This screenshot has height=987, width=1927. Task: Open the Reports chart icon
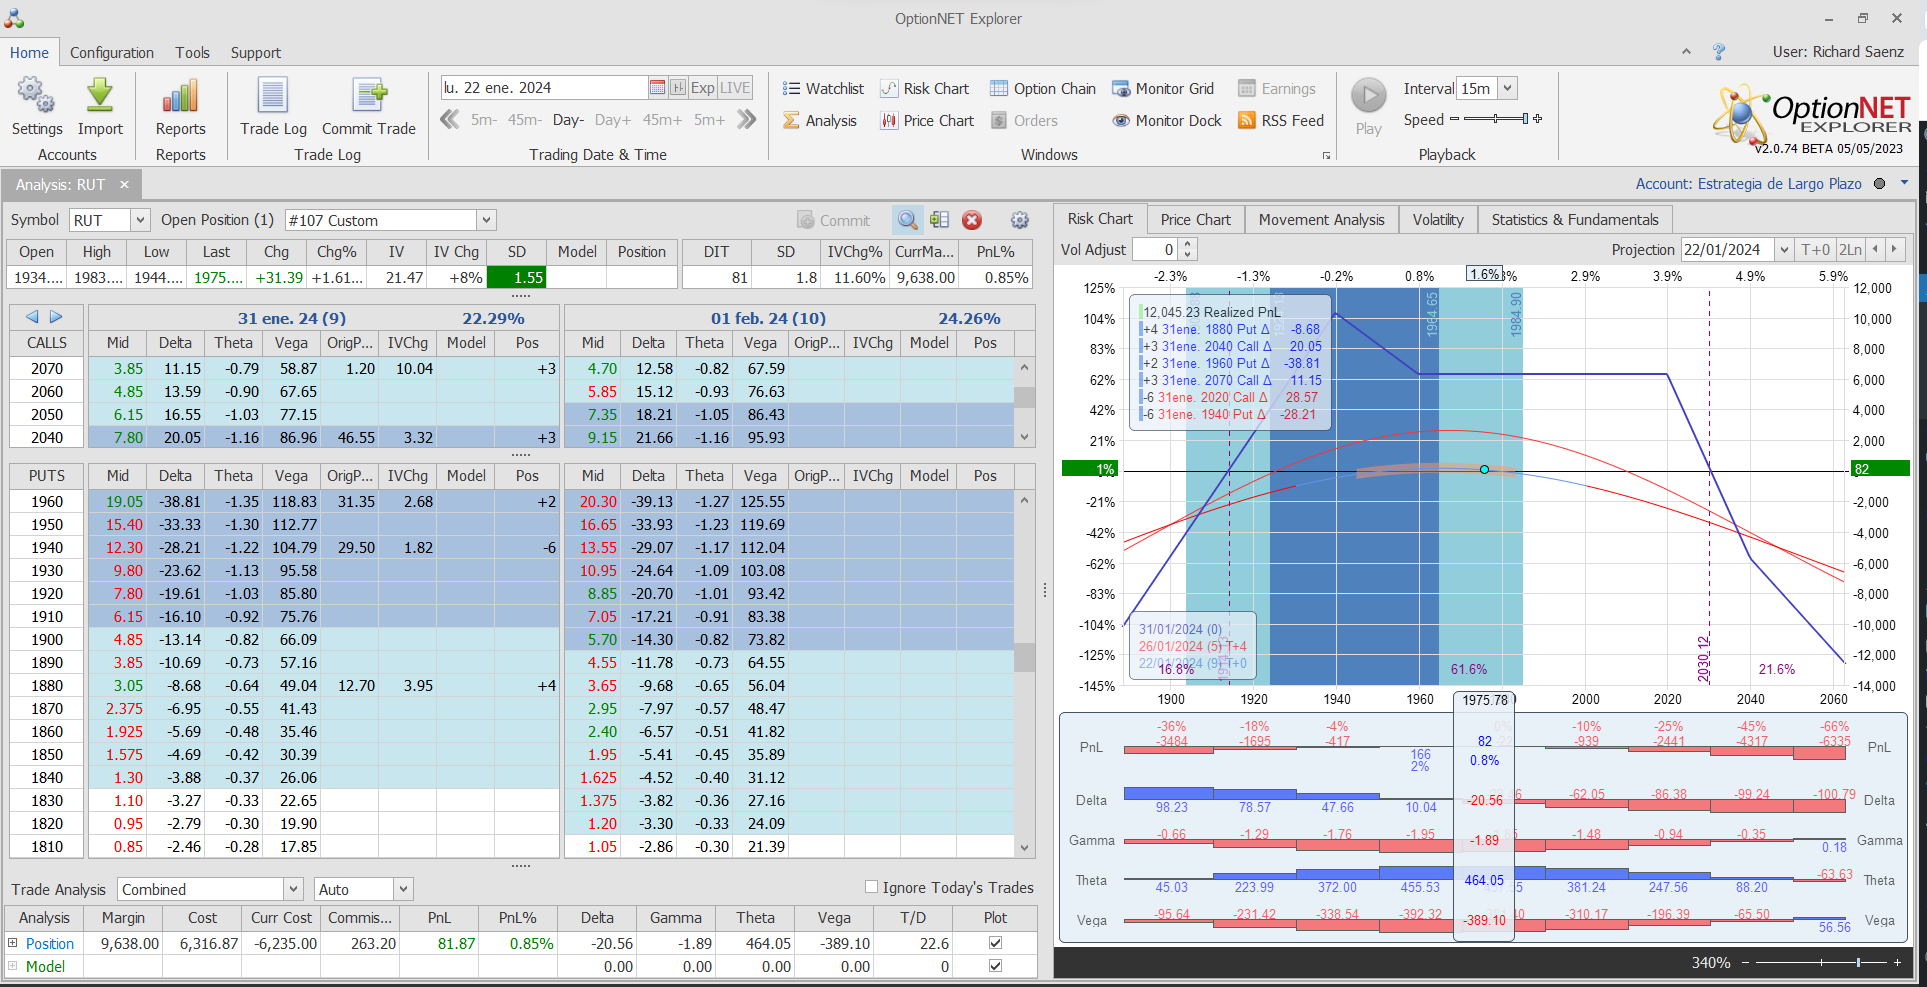click(x=180, y=96)
